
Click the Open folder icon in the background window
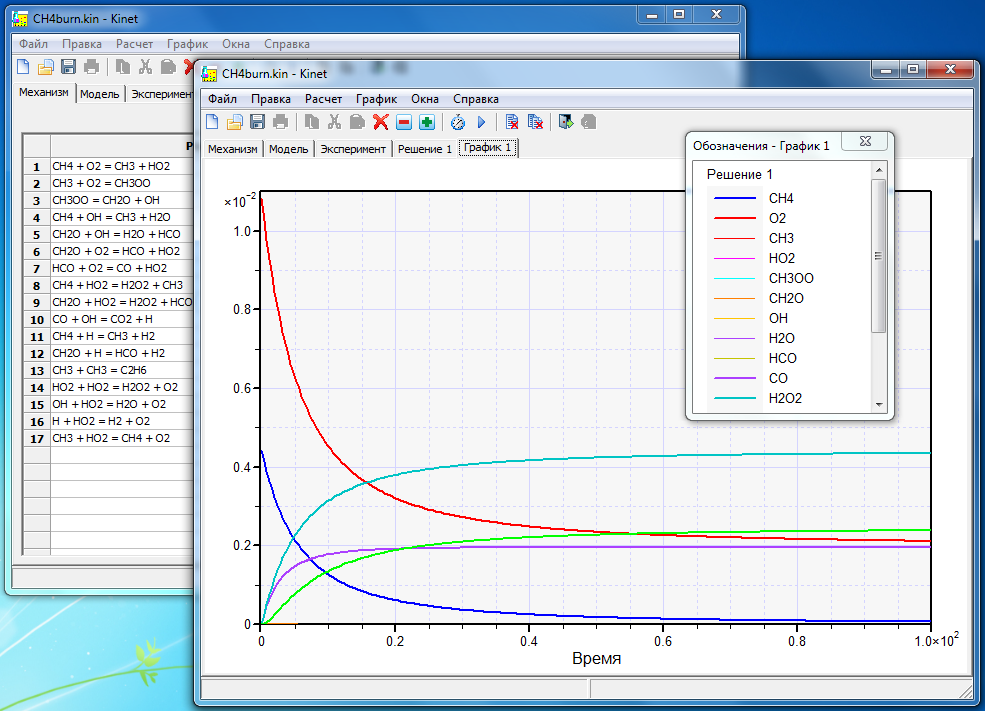pyautogui.click(x=46, y=67)
